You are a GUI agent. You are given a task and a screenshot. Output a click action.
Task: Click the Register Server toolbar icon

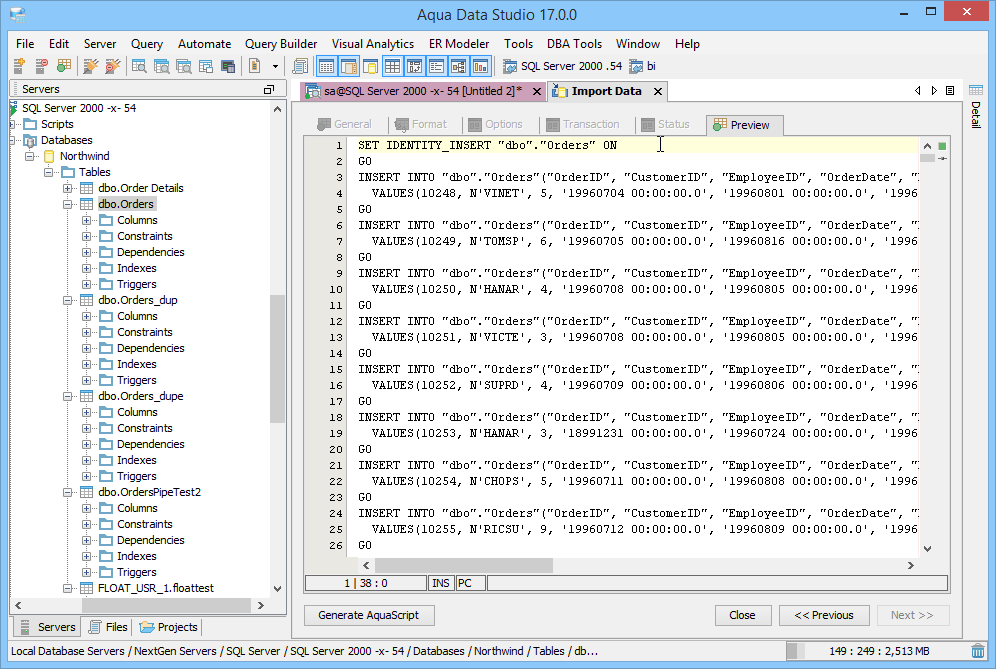19,66
